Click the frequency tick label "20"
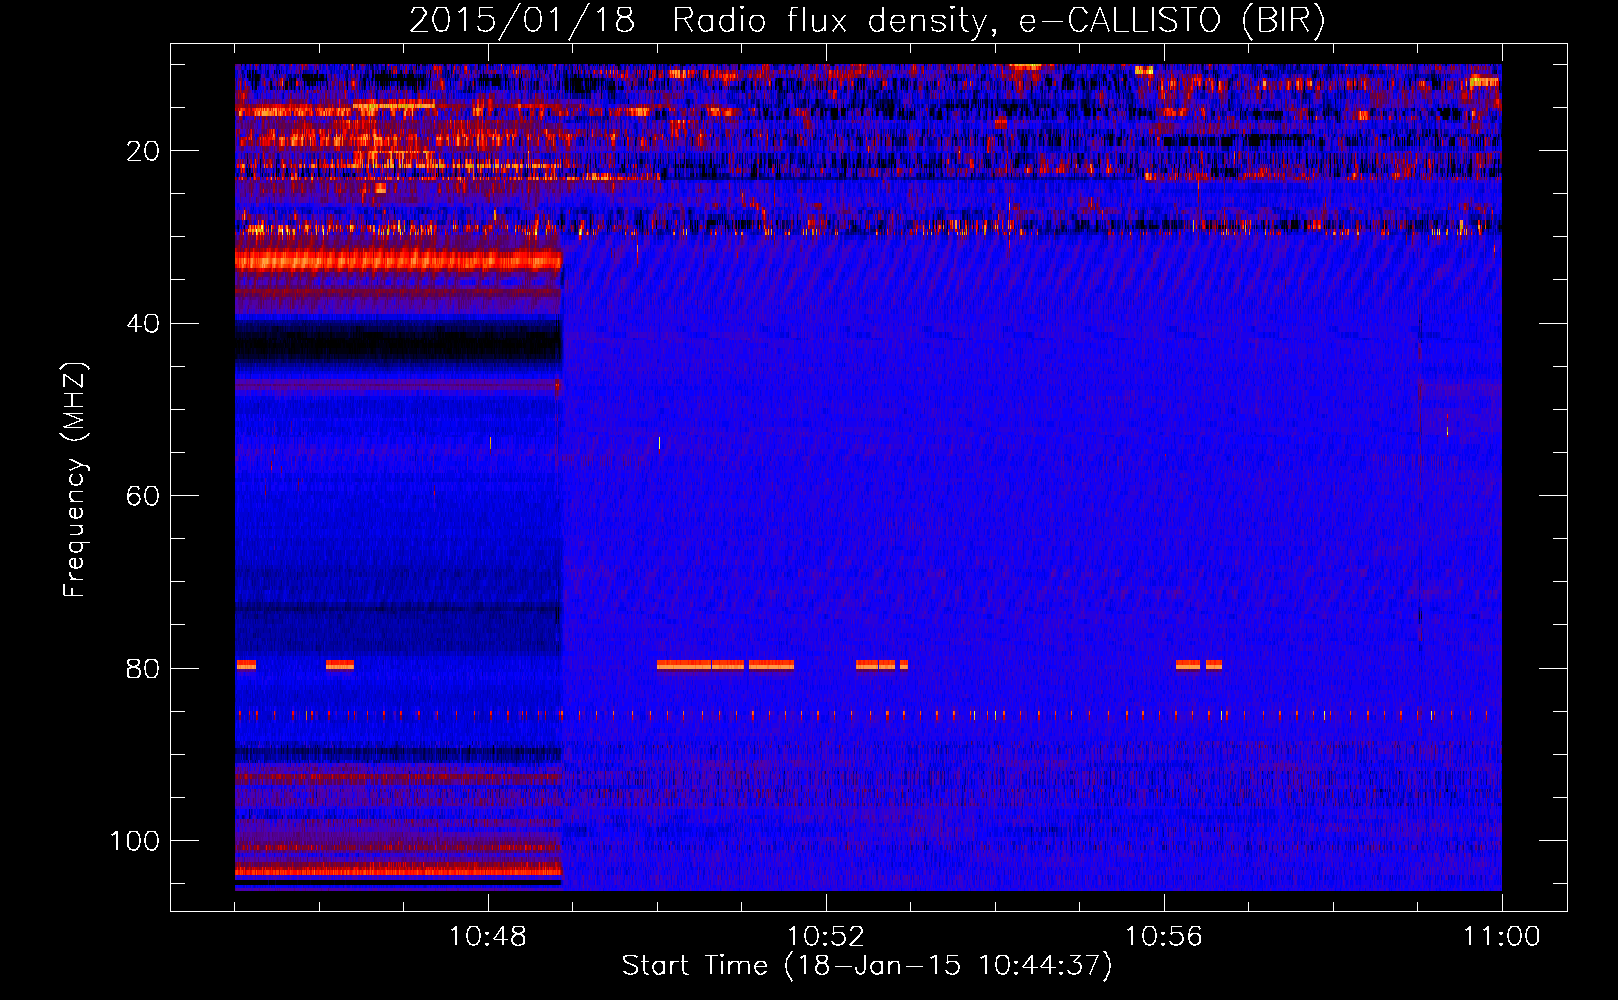Viewport: 1618px width, 1000px height. coord(143,151)
